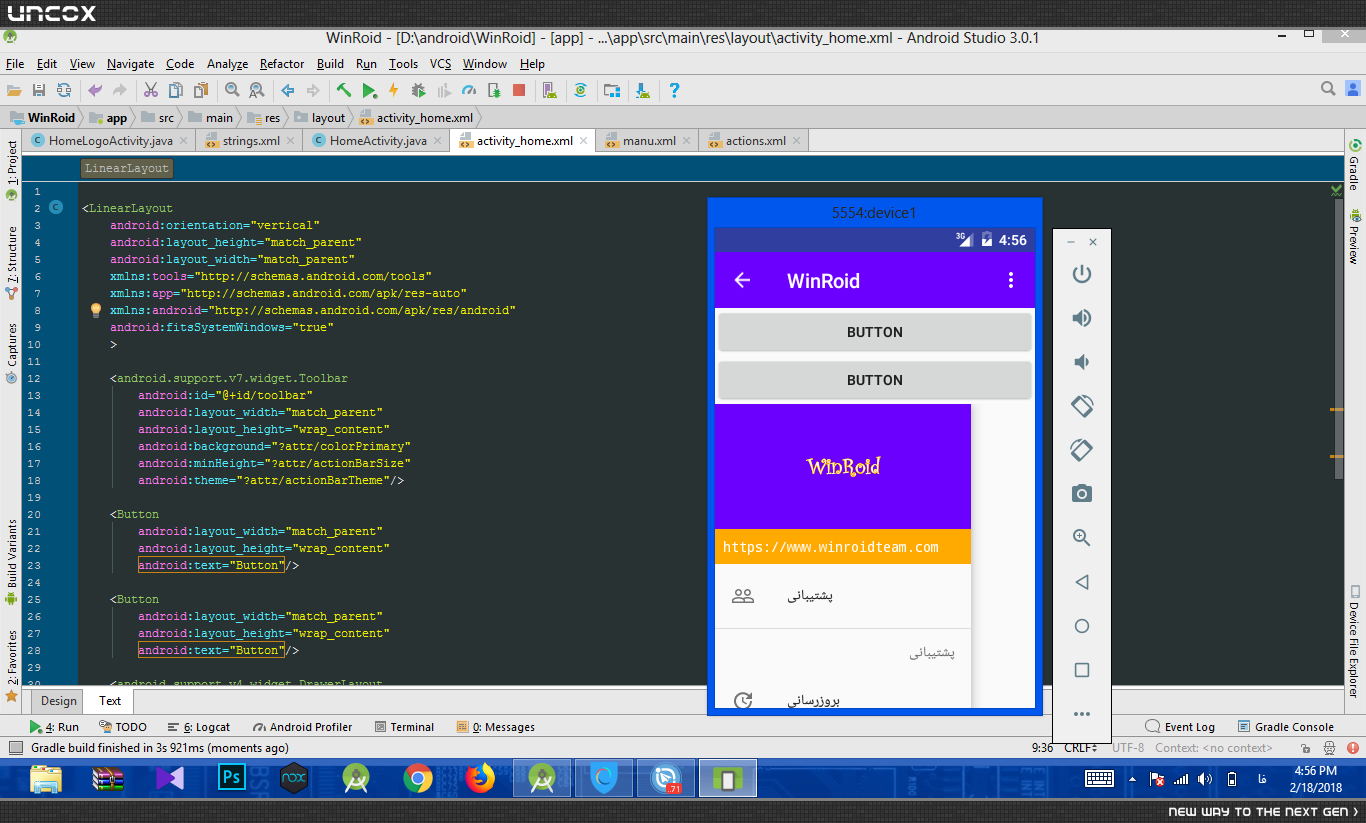This screenshot has height=823, width=1366.
Task: Switch to the HomeActivity.java tab
Action: pos(378,141)
